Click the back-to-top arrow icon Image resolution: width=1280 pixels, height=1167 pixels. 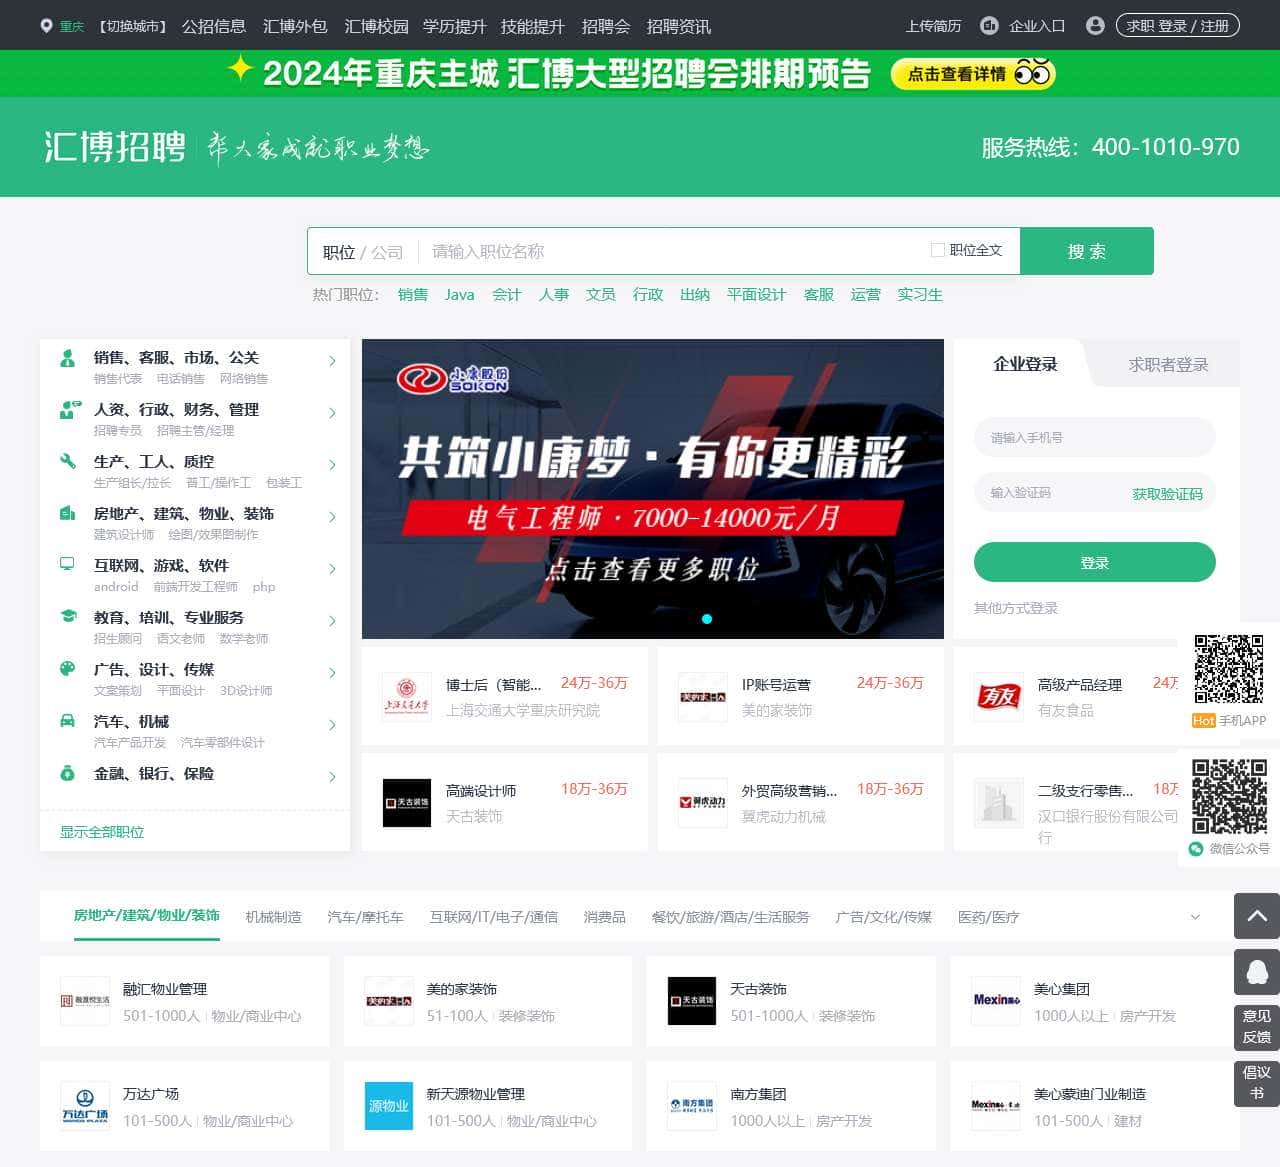click(1257, 916)
